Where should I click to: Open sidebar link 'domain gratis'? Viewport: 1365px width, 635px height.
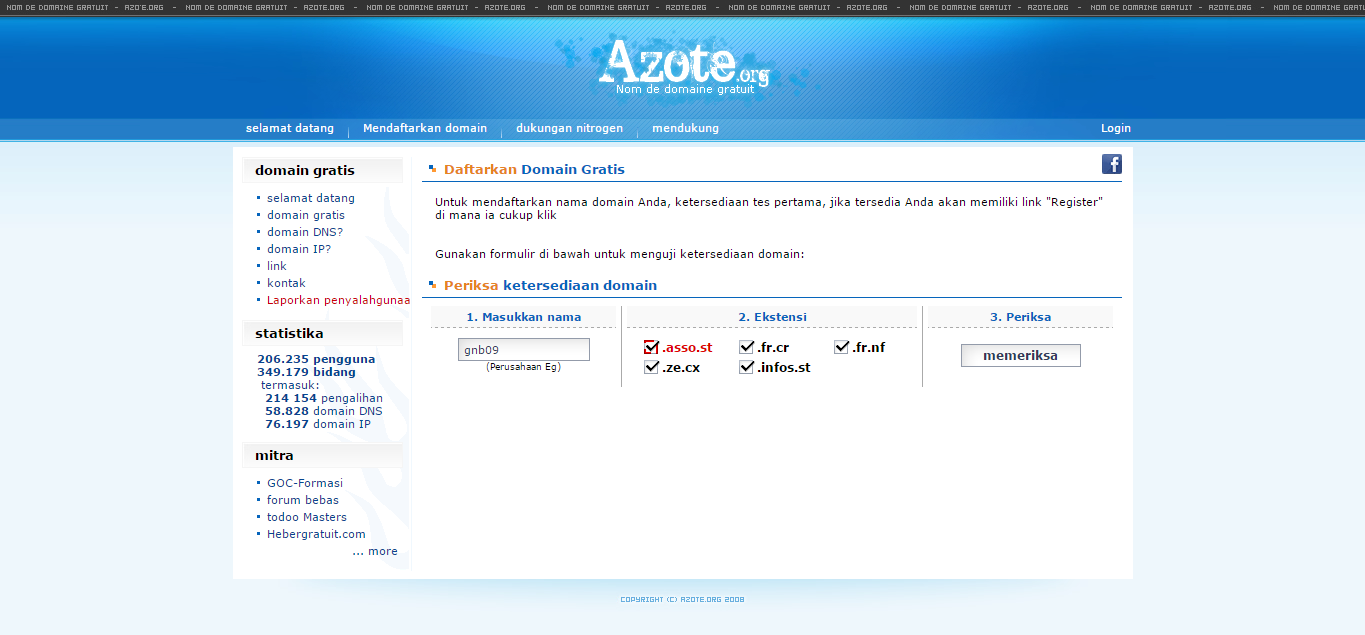point(306,215)
